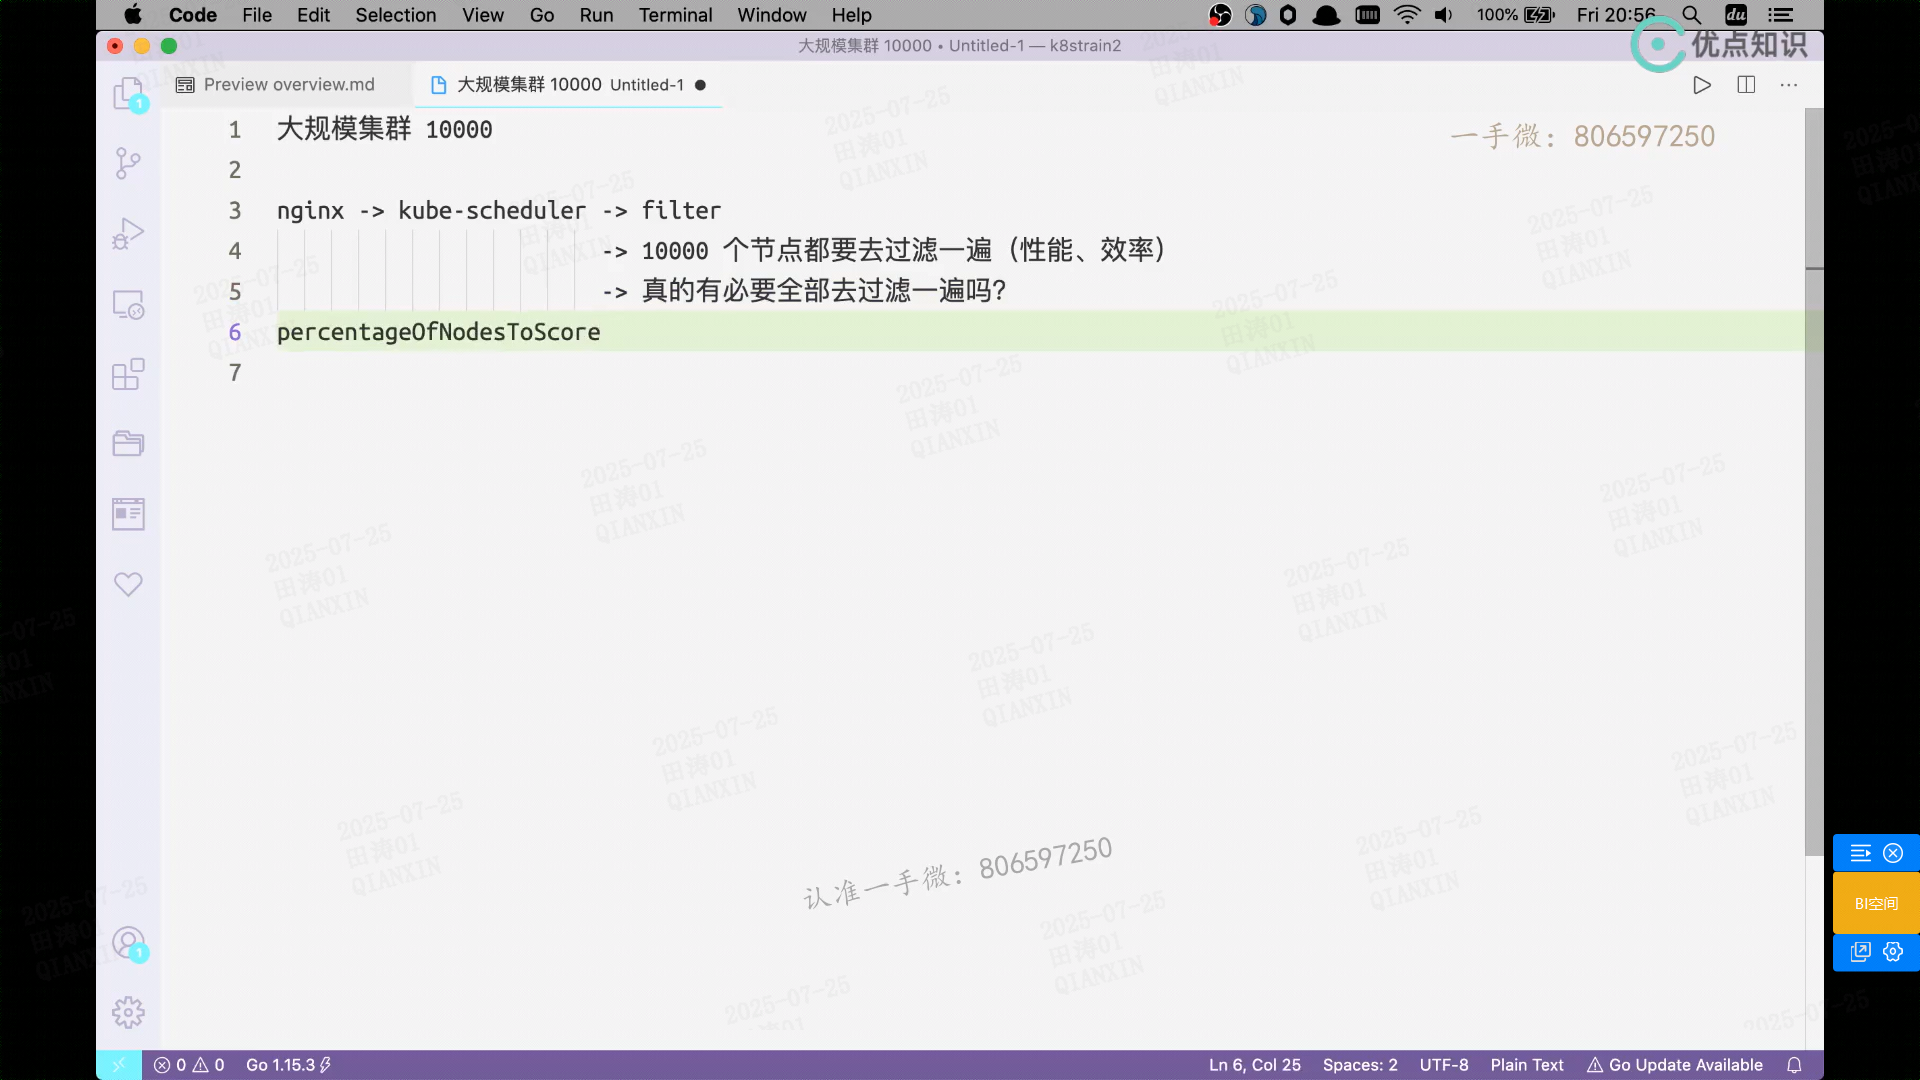Open the Extensions view
Viewport: 1920px width, 1080px height.
tap(128, 374)
